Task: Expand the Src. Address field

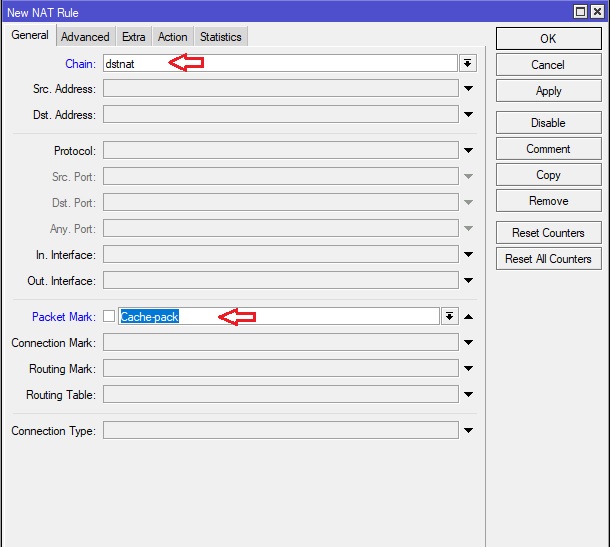Action: [x=468, y=89]
